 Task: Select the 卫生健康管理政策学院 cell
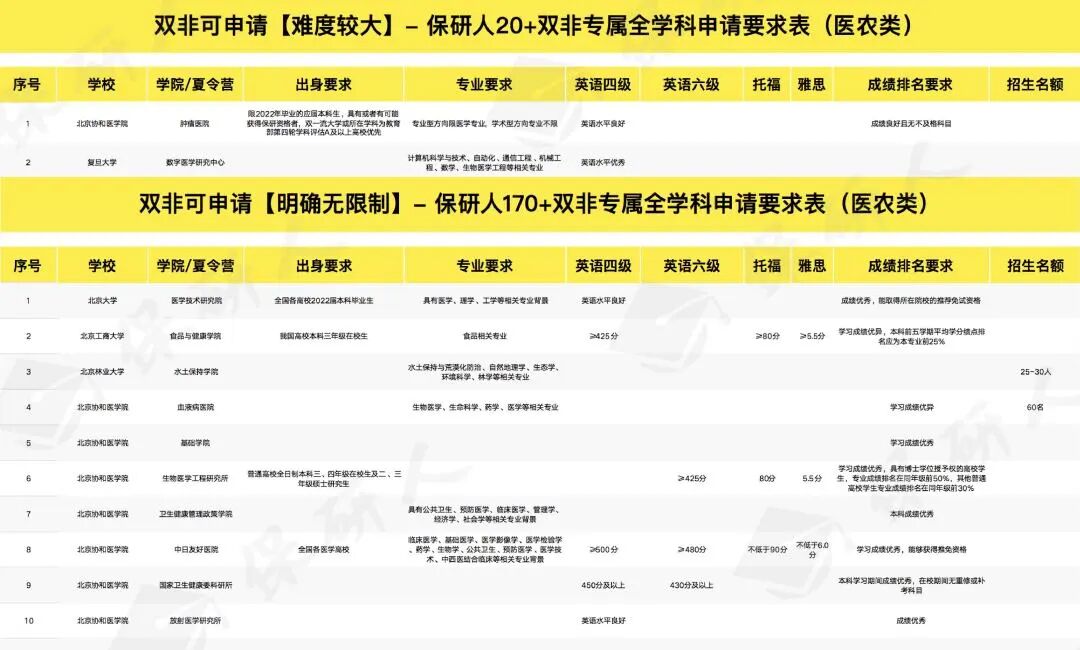click(196, 514)
